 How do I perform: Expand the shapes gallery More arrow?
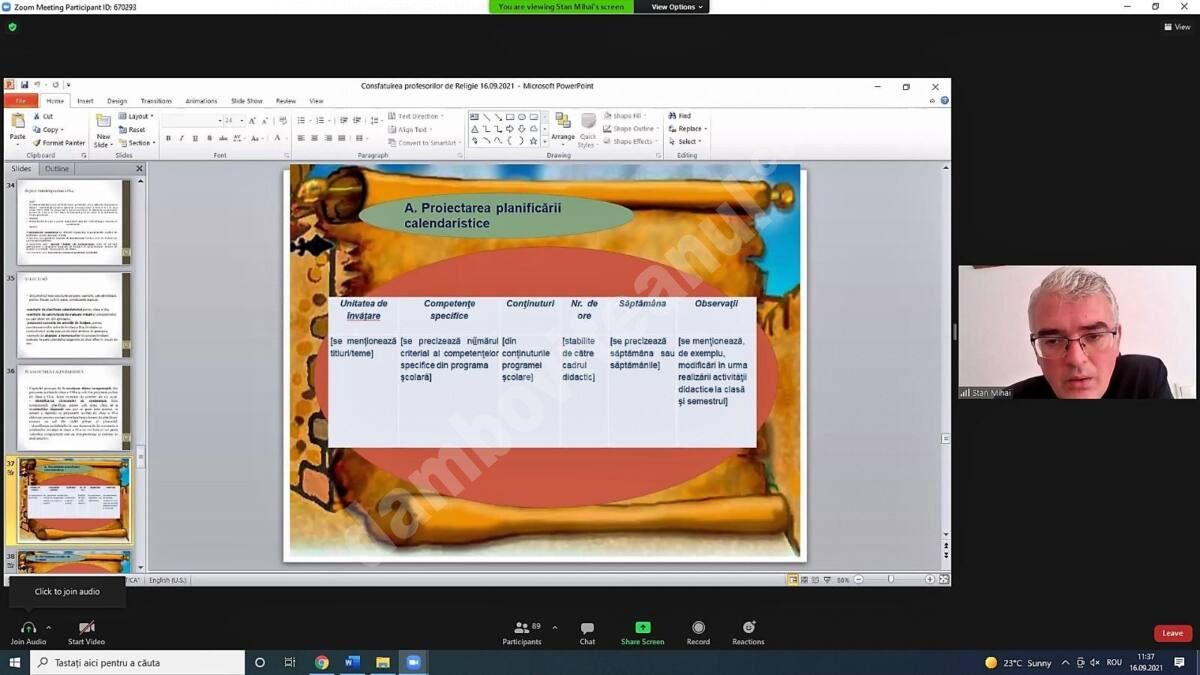[x=545, y=142]
